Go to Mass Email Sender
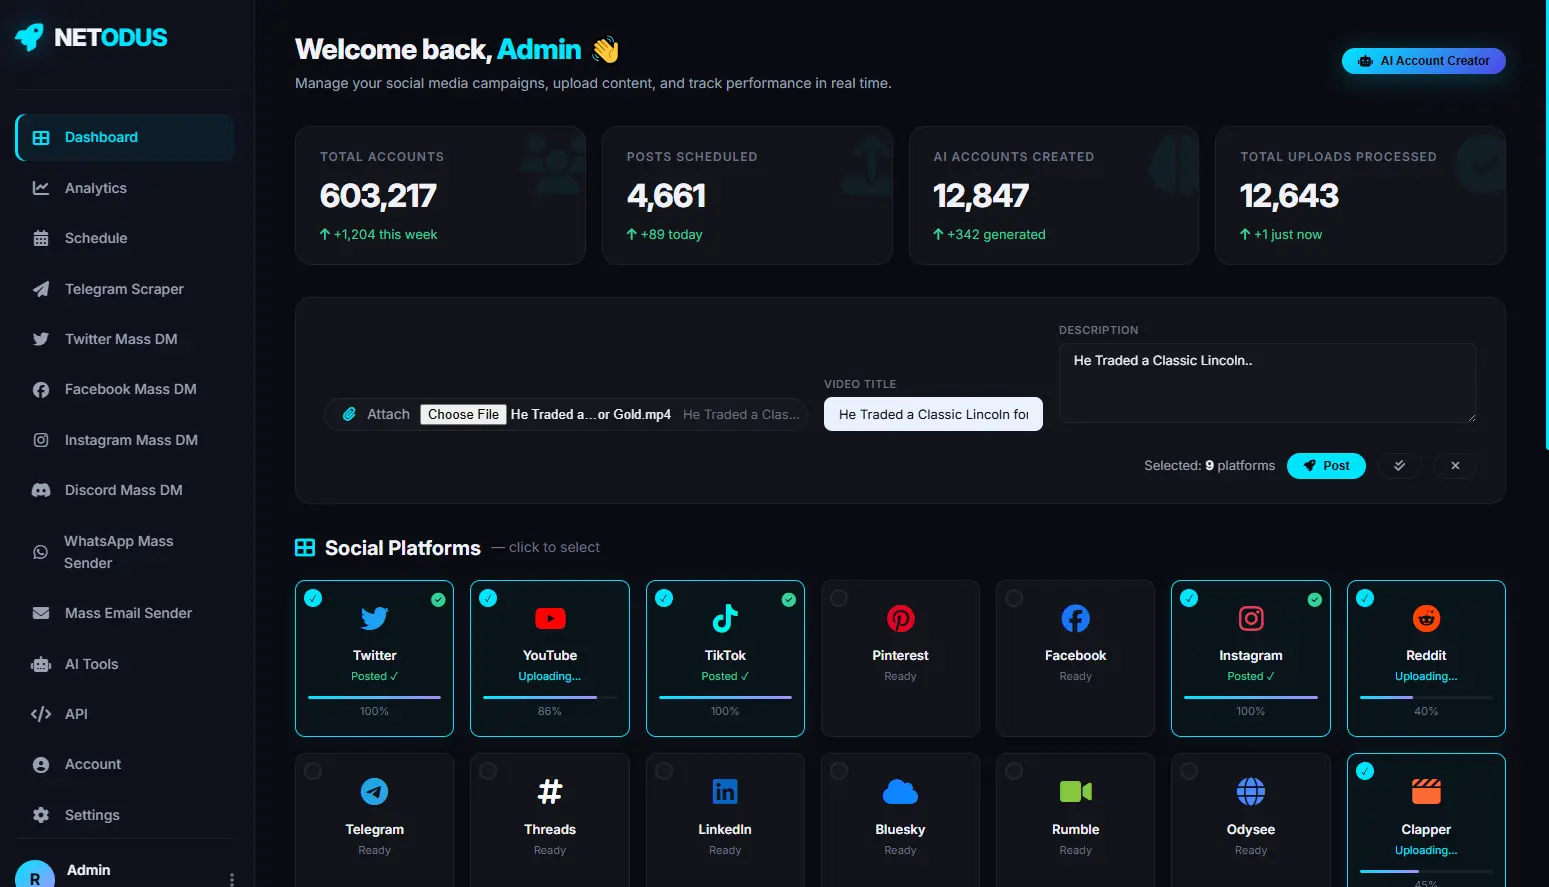Image resolution: width=1549 pixels, height=887 pixels. (125, 613)
